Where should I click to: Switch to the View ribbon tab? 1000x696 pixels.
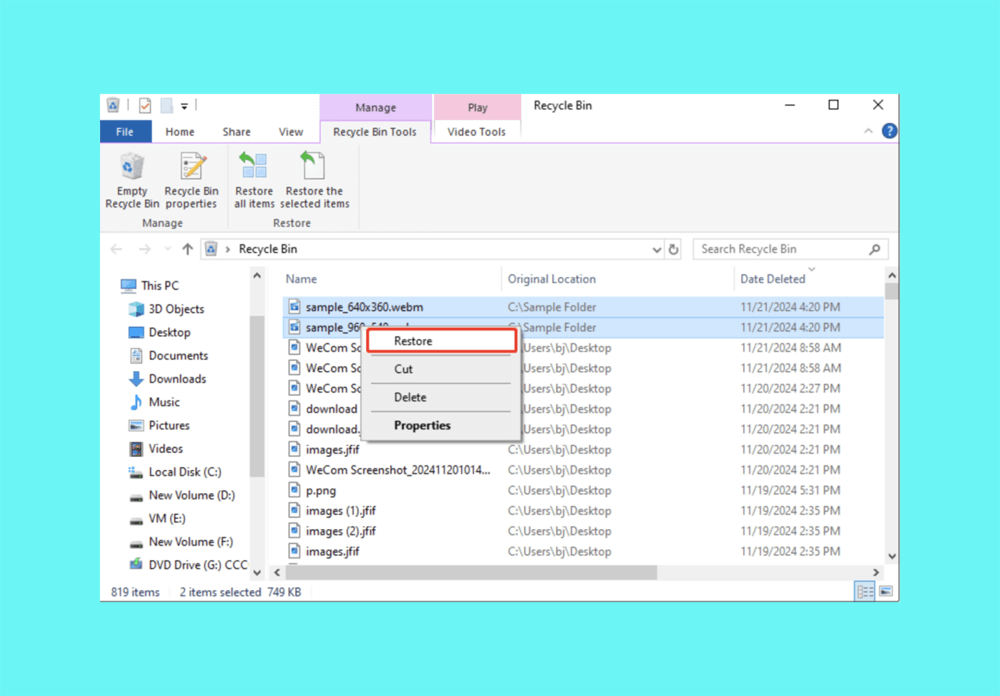[291, 131]
